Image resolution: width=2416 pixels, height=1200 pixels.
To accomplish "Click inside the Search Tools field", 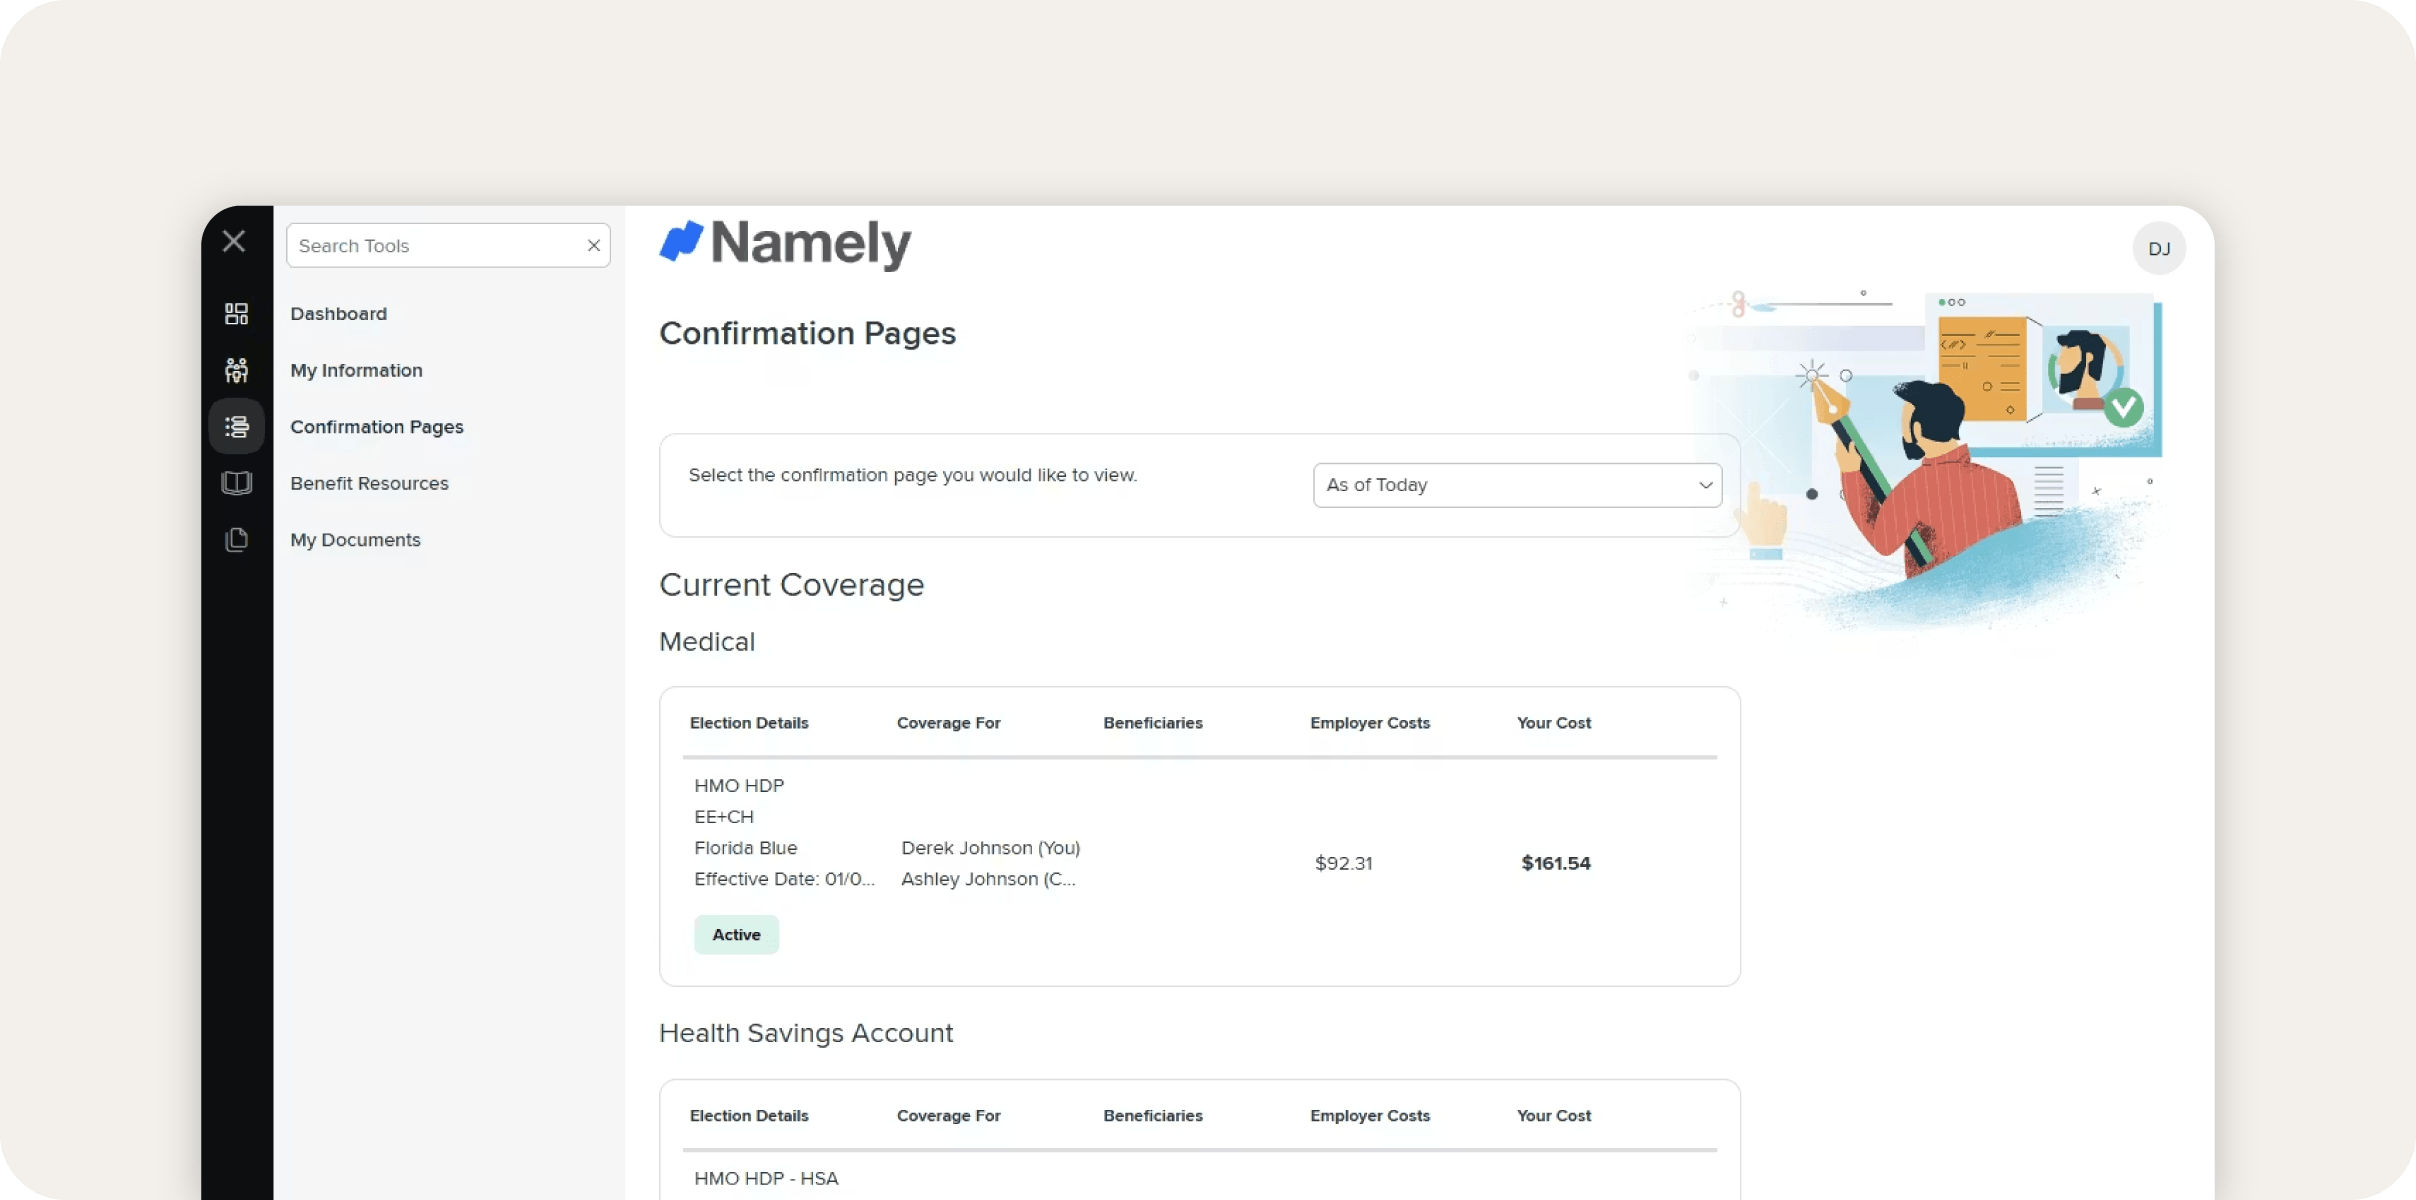I will (435, 246).
